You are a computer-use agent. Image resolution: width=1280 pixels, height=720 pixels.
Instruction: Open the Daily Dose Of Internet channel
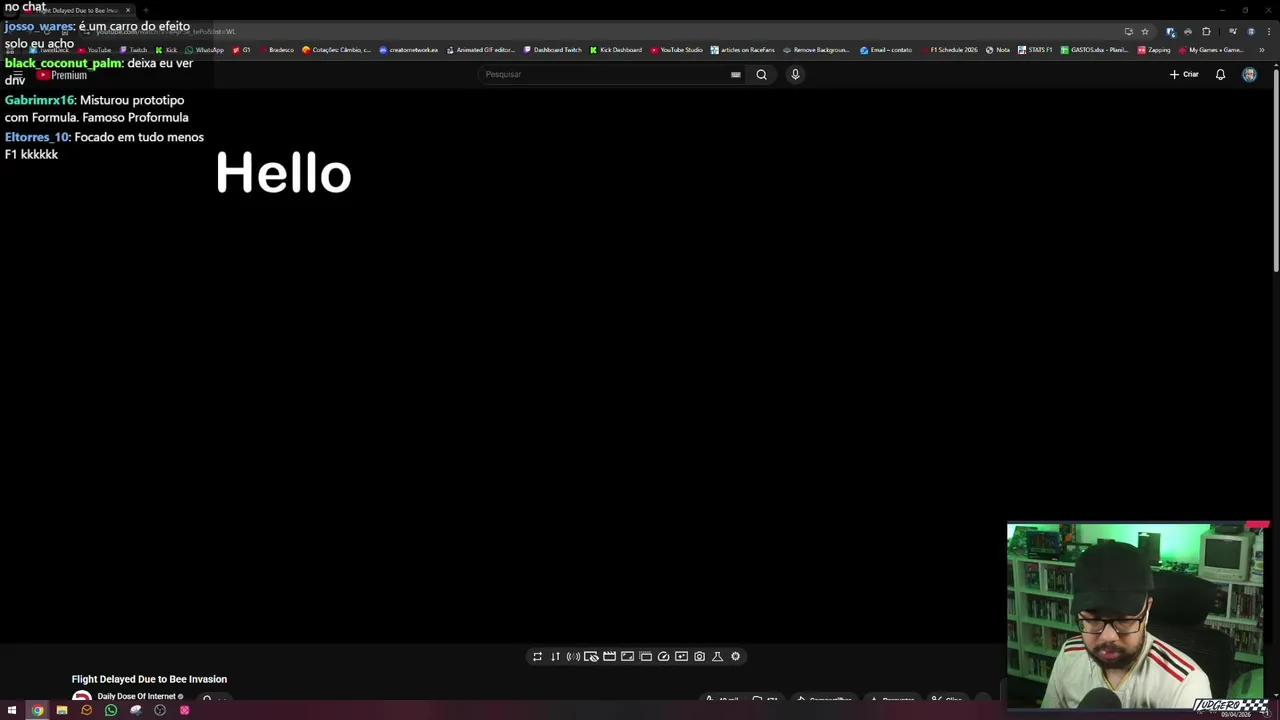(x=137, y=696)
